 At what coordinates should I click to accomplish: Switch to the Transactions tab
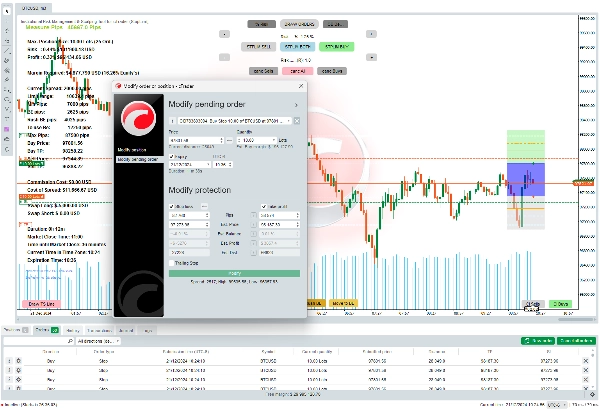[99, 331]
